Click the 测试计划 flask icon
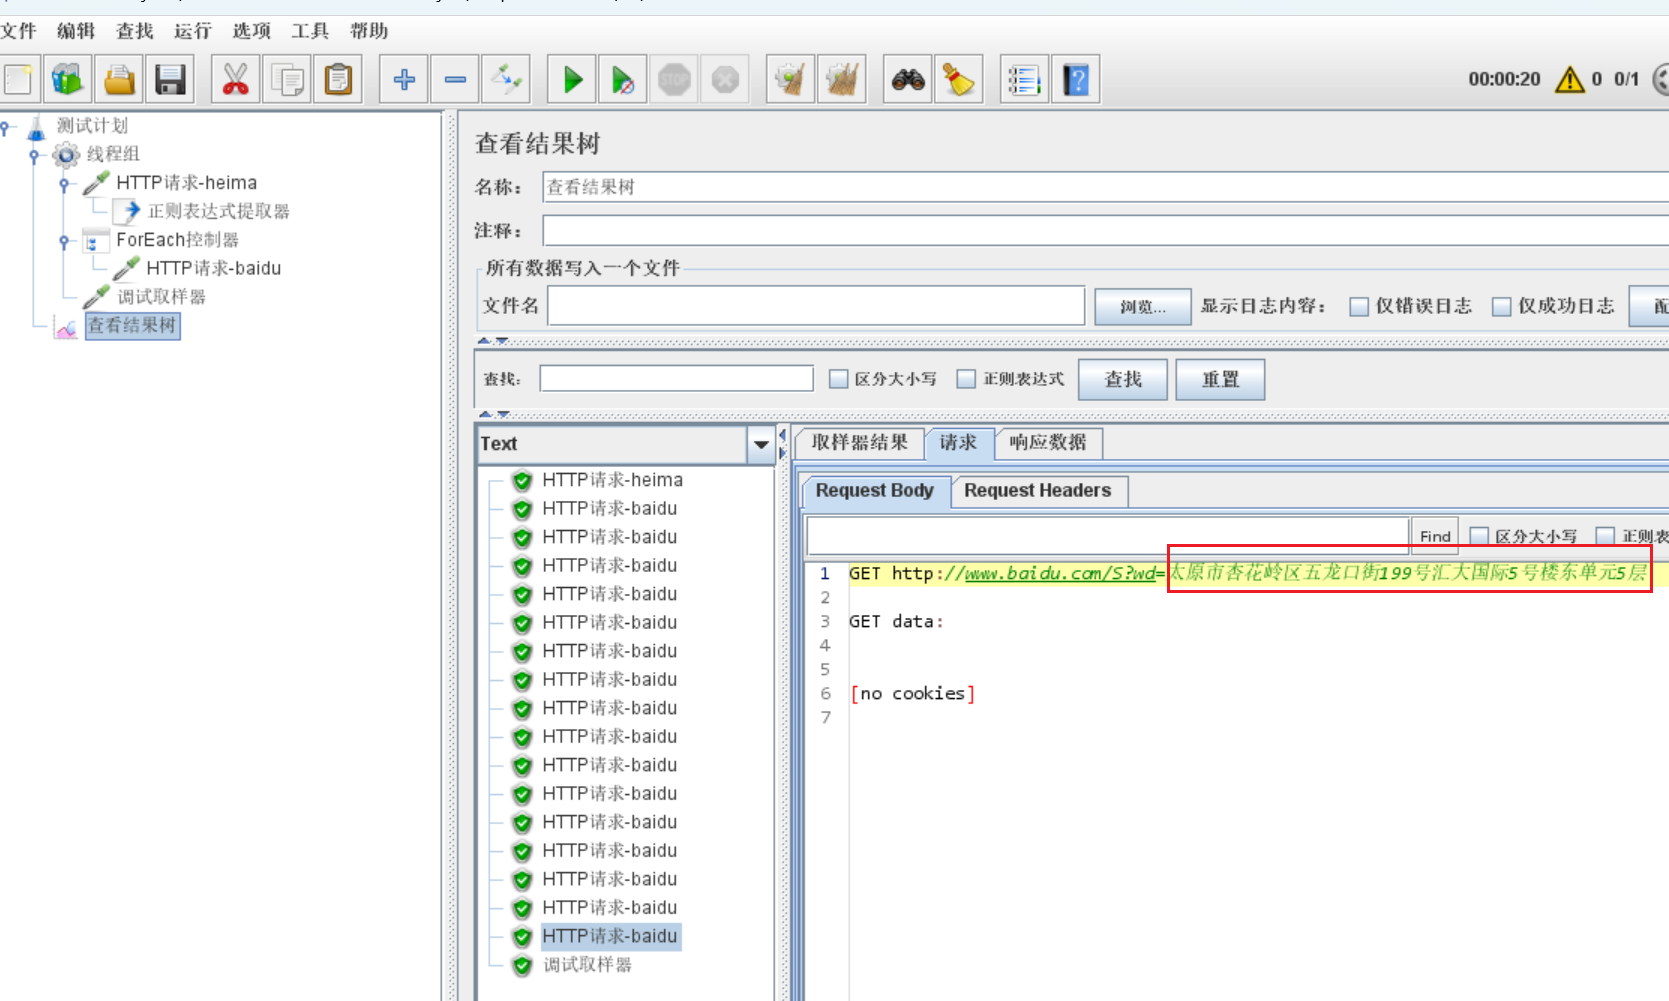 37,126
